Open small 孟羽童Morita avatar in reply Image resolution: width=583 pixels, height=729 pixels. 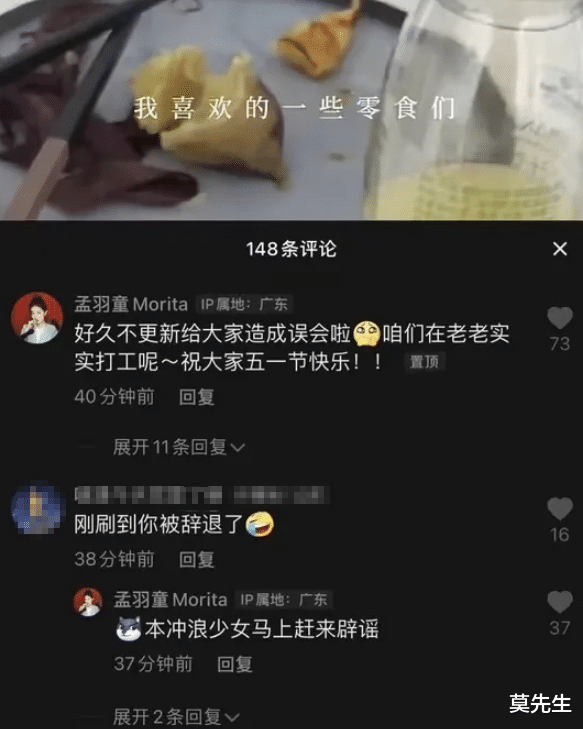tap(88, 602)
